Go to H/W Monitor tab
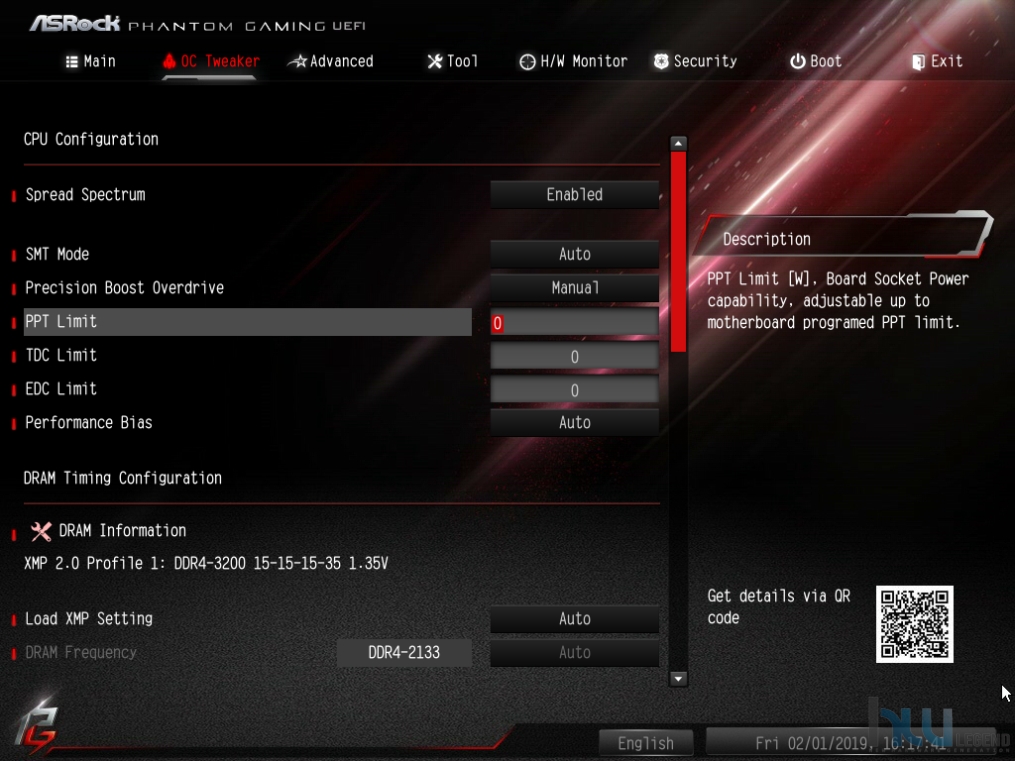This screenshot has width=1015, height=761. (x=574, y=61)
